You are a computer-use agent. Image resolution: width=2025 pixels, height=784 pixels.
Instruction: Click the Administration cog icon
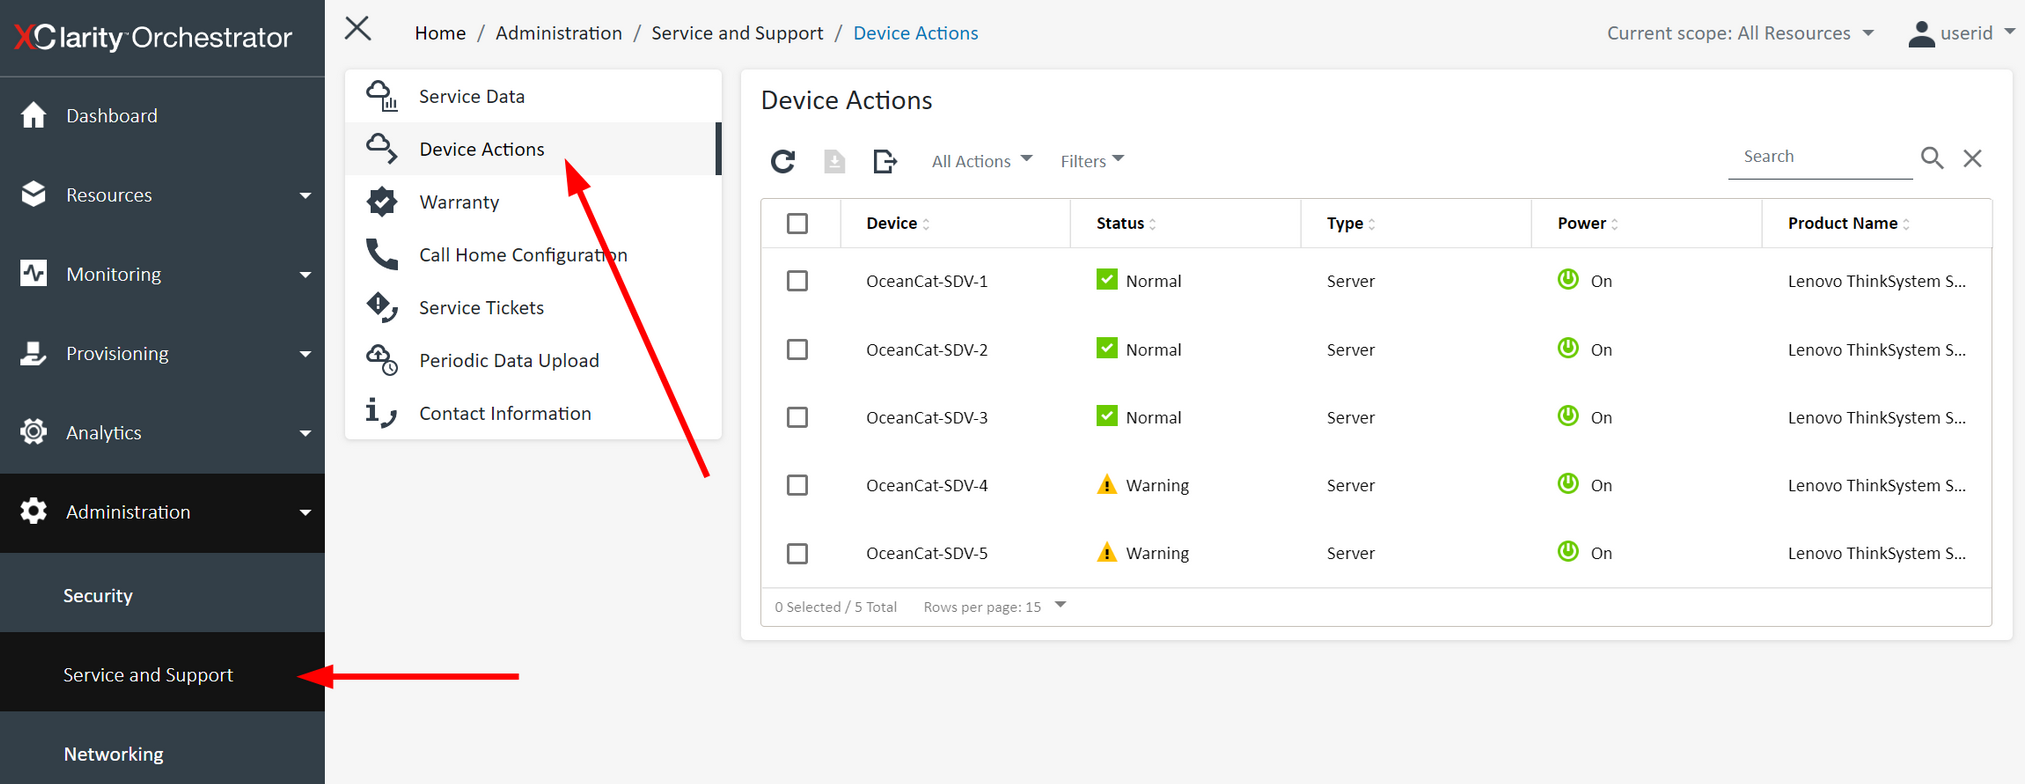point(33,511)
